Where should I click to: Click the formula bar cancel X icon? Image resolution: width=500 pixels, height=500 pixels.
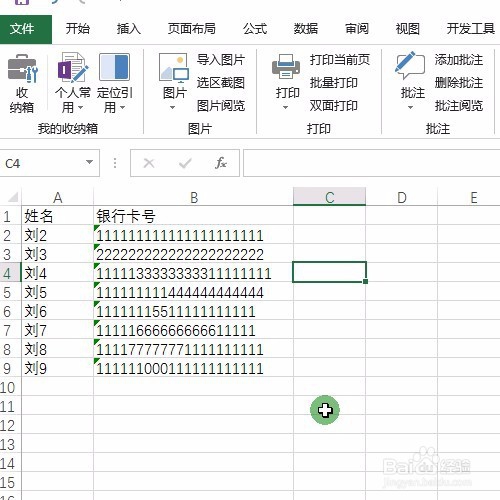point(149,163)
